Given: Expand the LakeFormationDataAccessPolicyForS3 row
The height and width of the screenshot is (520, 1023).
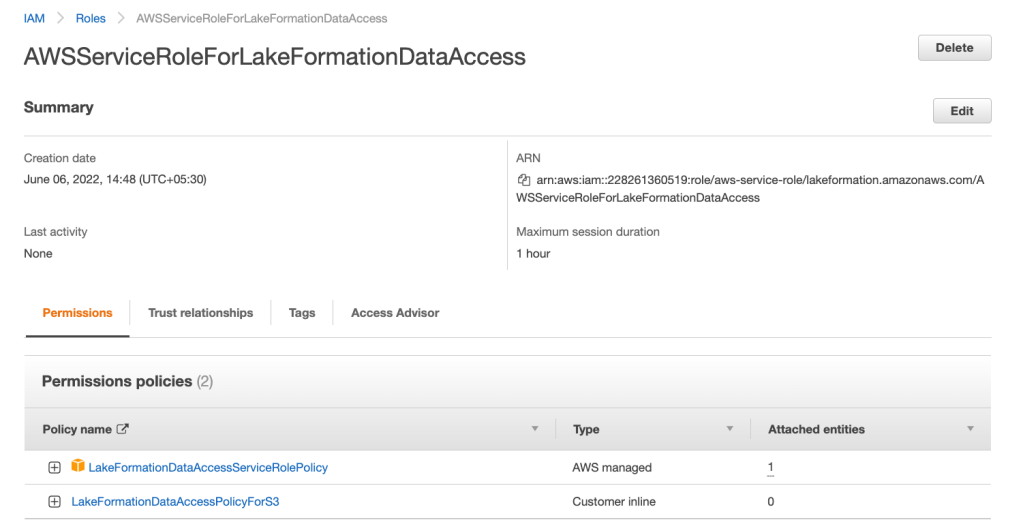Looking at the screenshot, I should 55,502.
